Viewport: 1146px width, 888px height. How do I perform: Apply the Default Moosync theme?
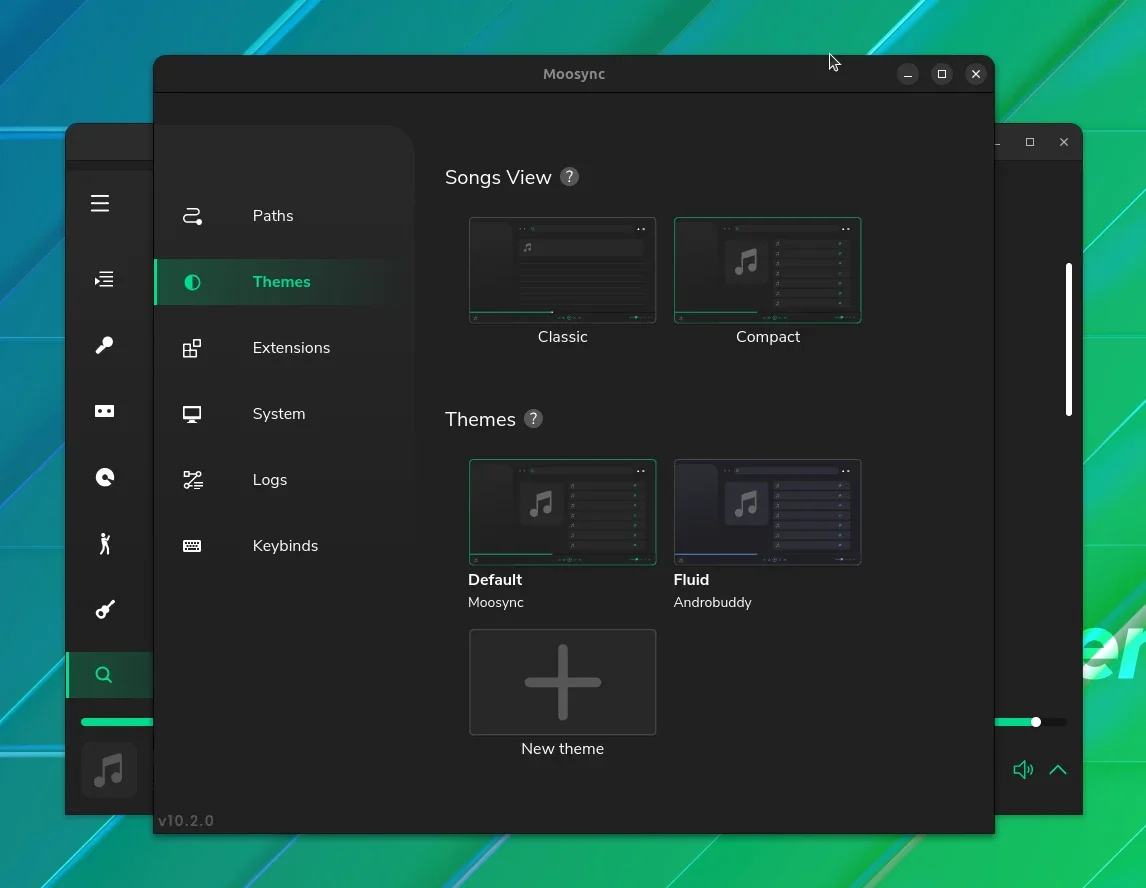coord(563,512)
